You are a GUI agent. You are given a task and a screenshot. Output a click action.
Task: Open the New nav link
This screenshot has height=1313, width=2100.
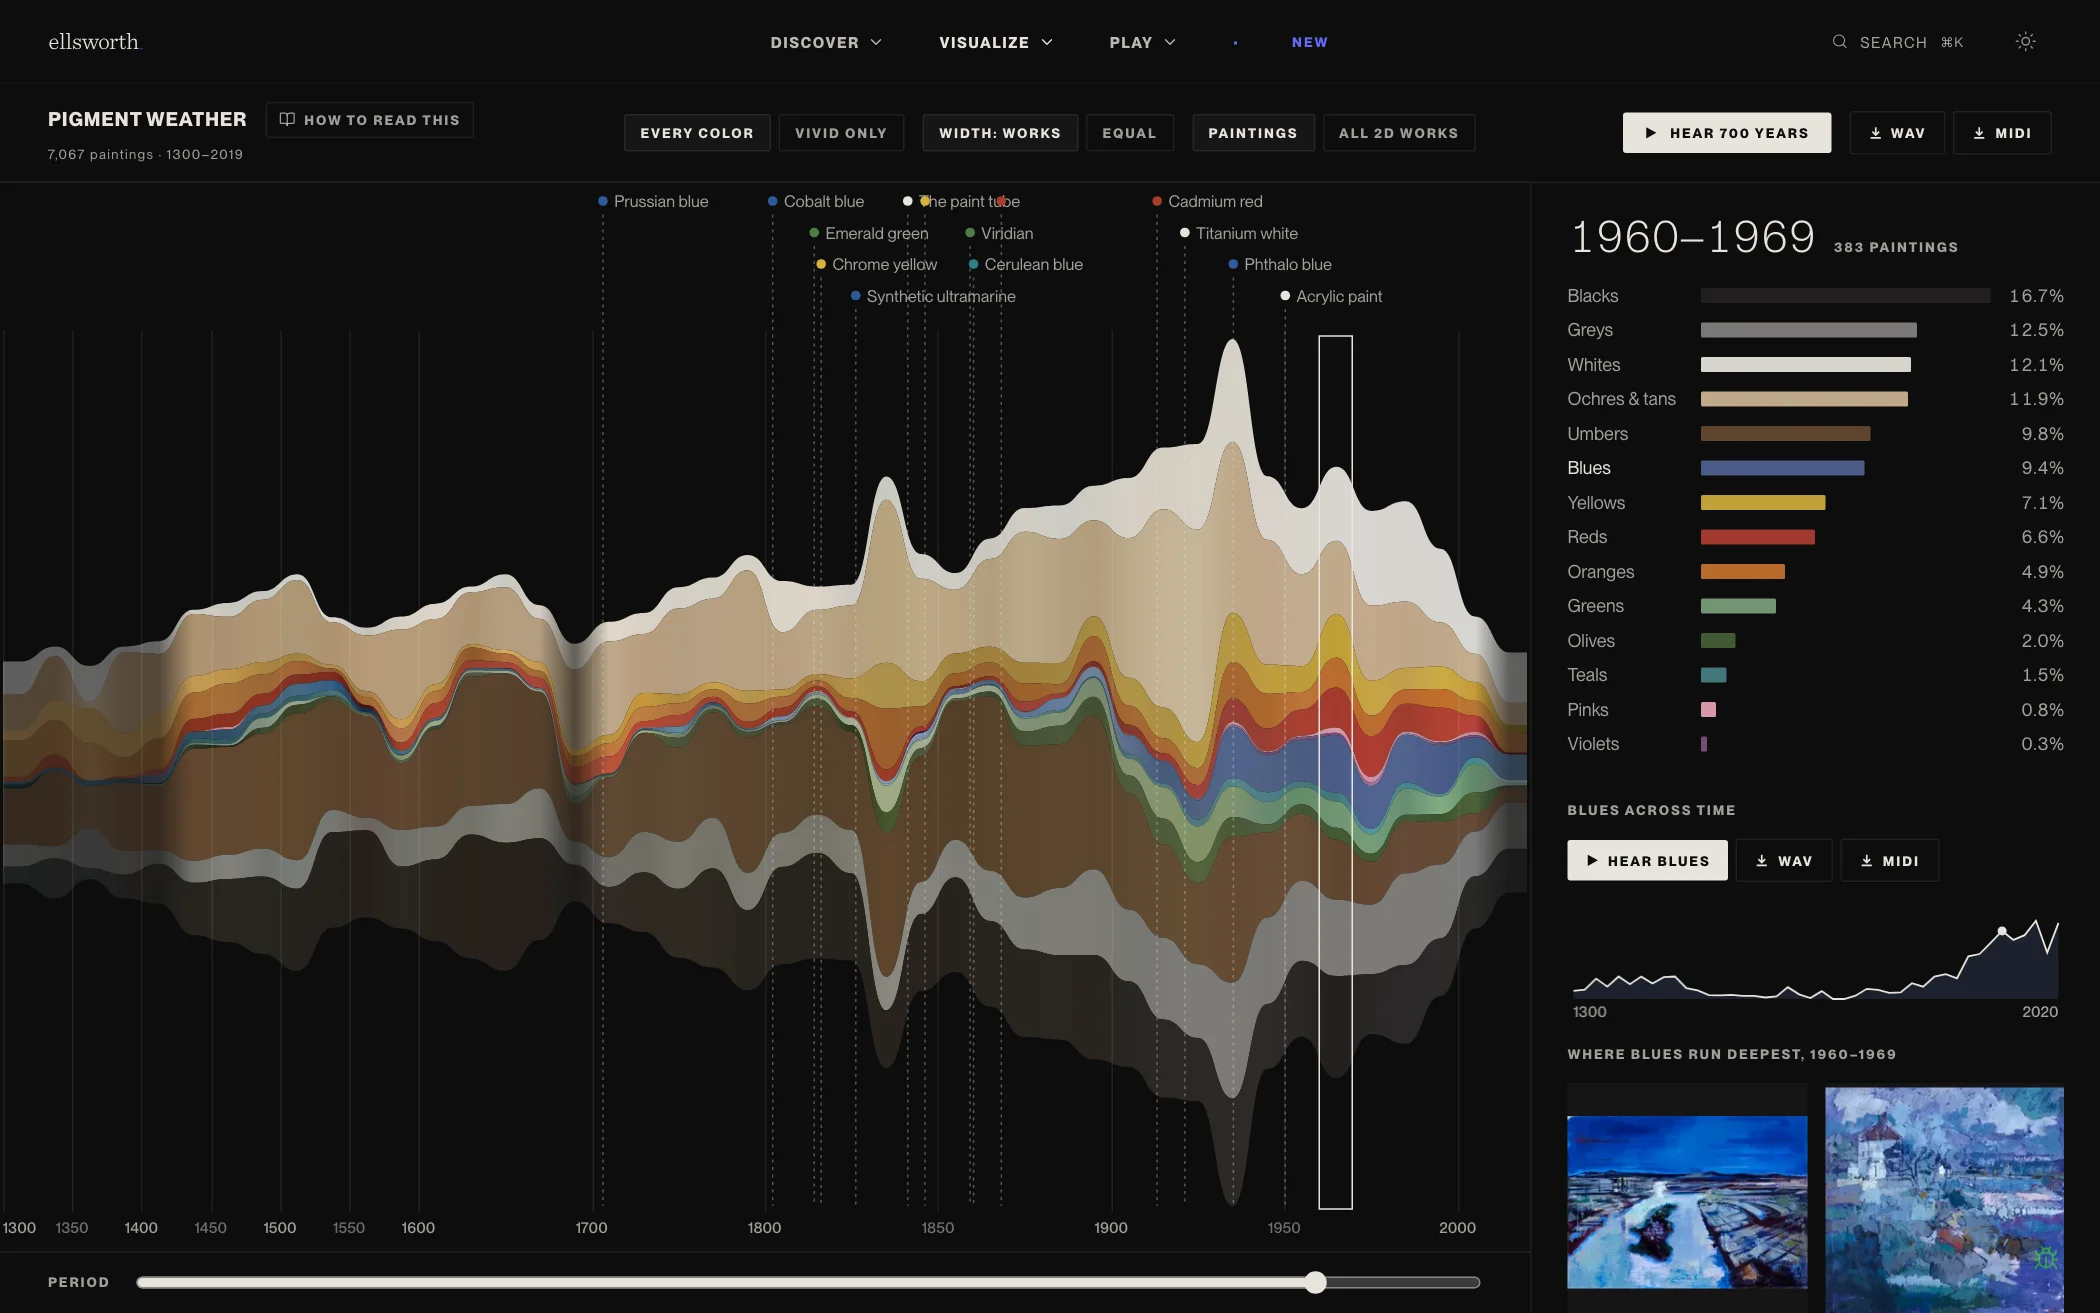(1309, 42)
